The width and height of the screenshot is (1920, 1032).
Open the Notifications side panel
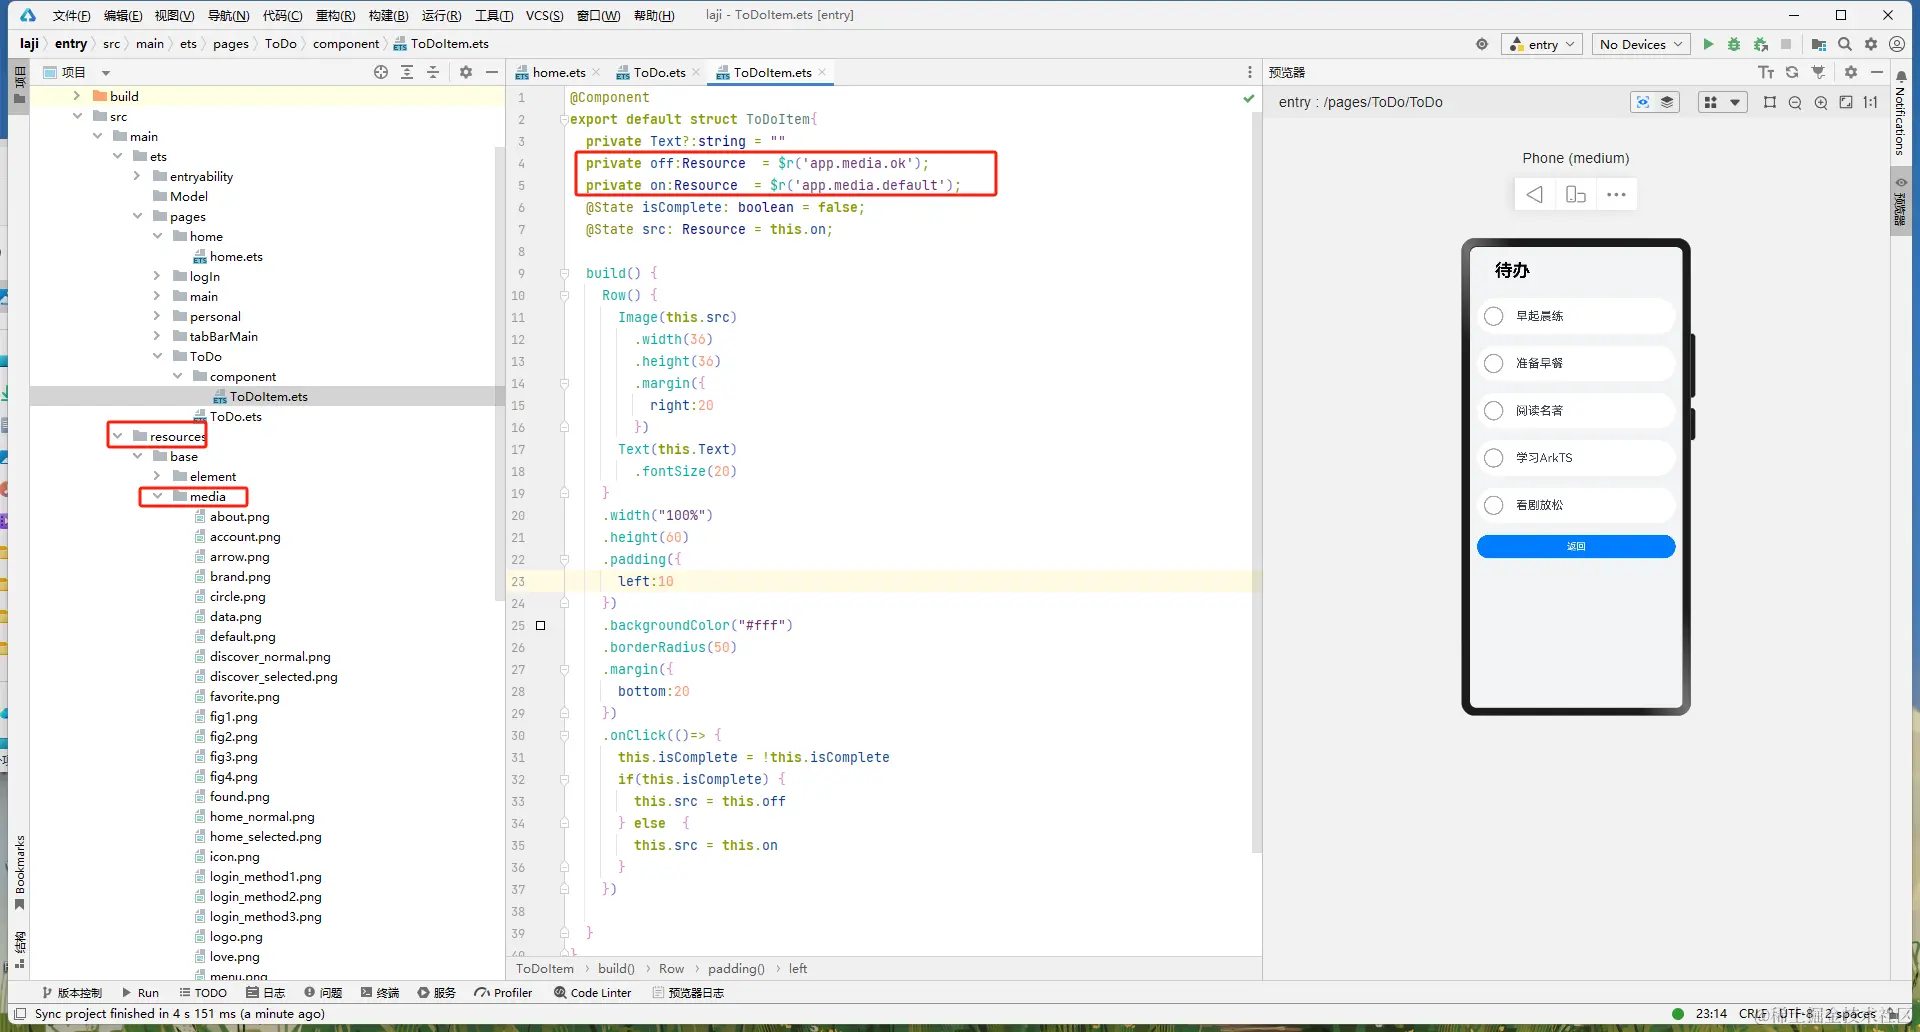[1901, 112]
